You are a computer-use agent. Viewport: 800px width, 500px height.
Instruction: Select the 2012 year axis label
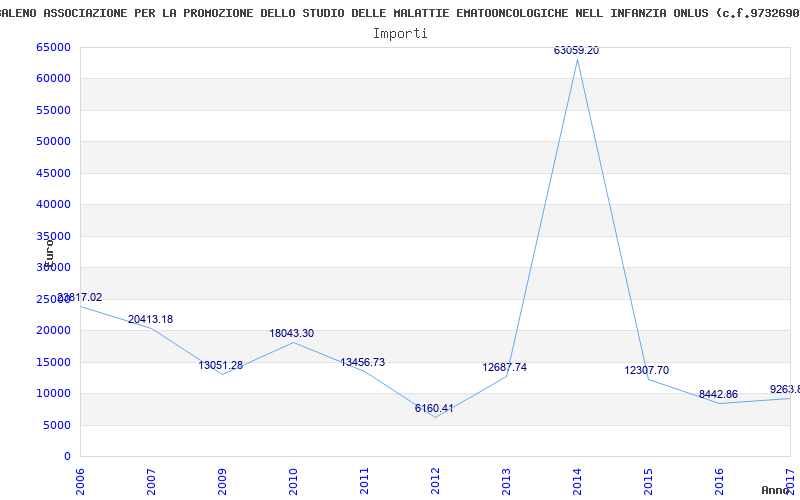pos(435,482)
